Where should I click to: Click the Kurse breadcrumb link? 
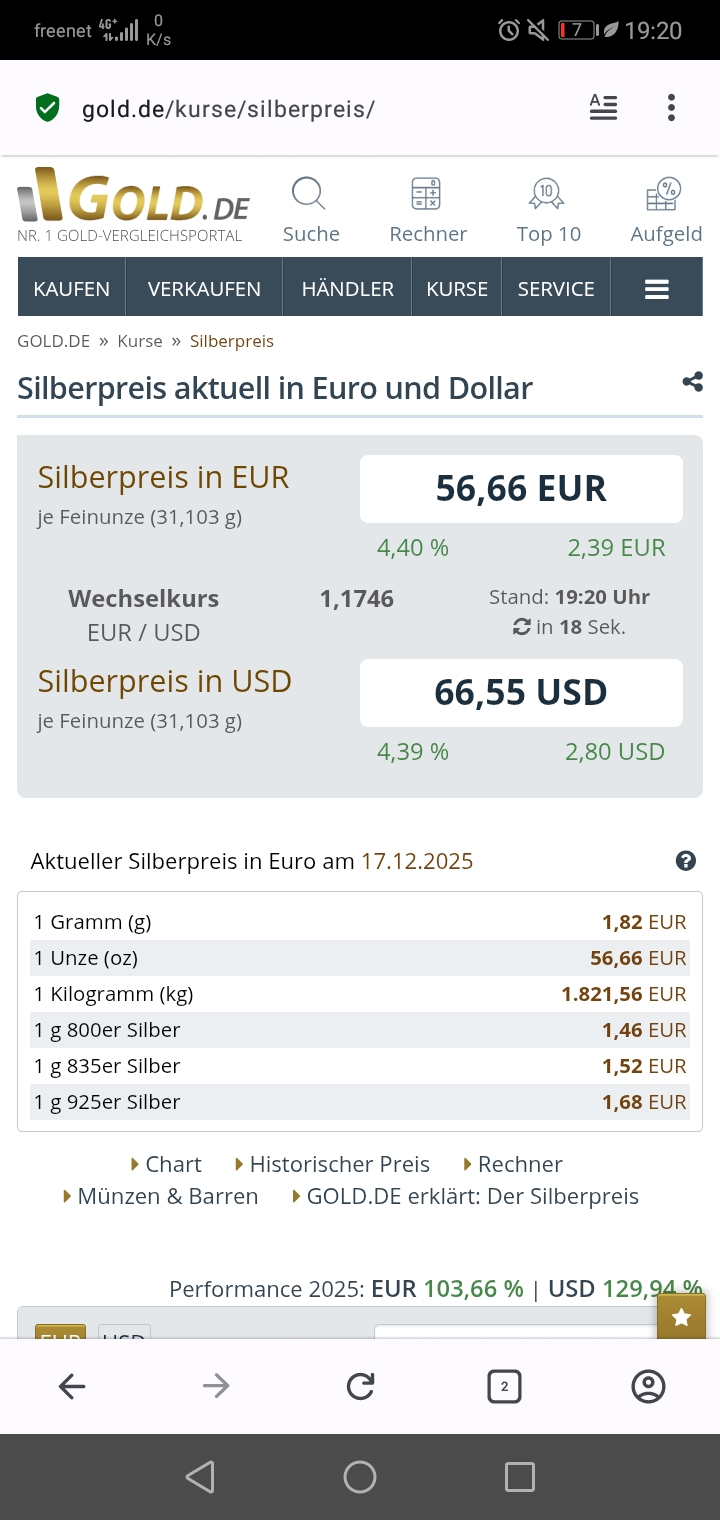point(140,341)
